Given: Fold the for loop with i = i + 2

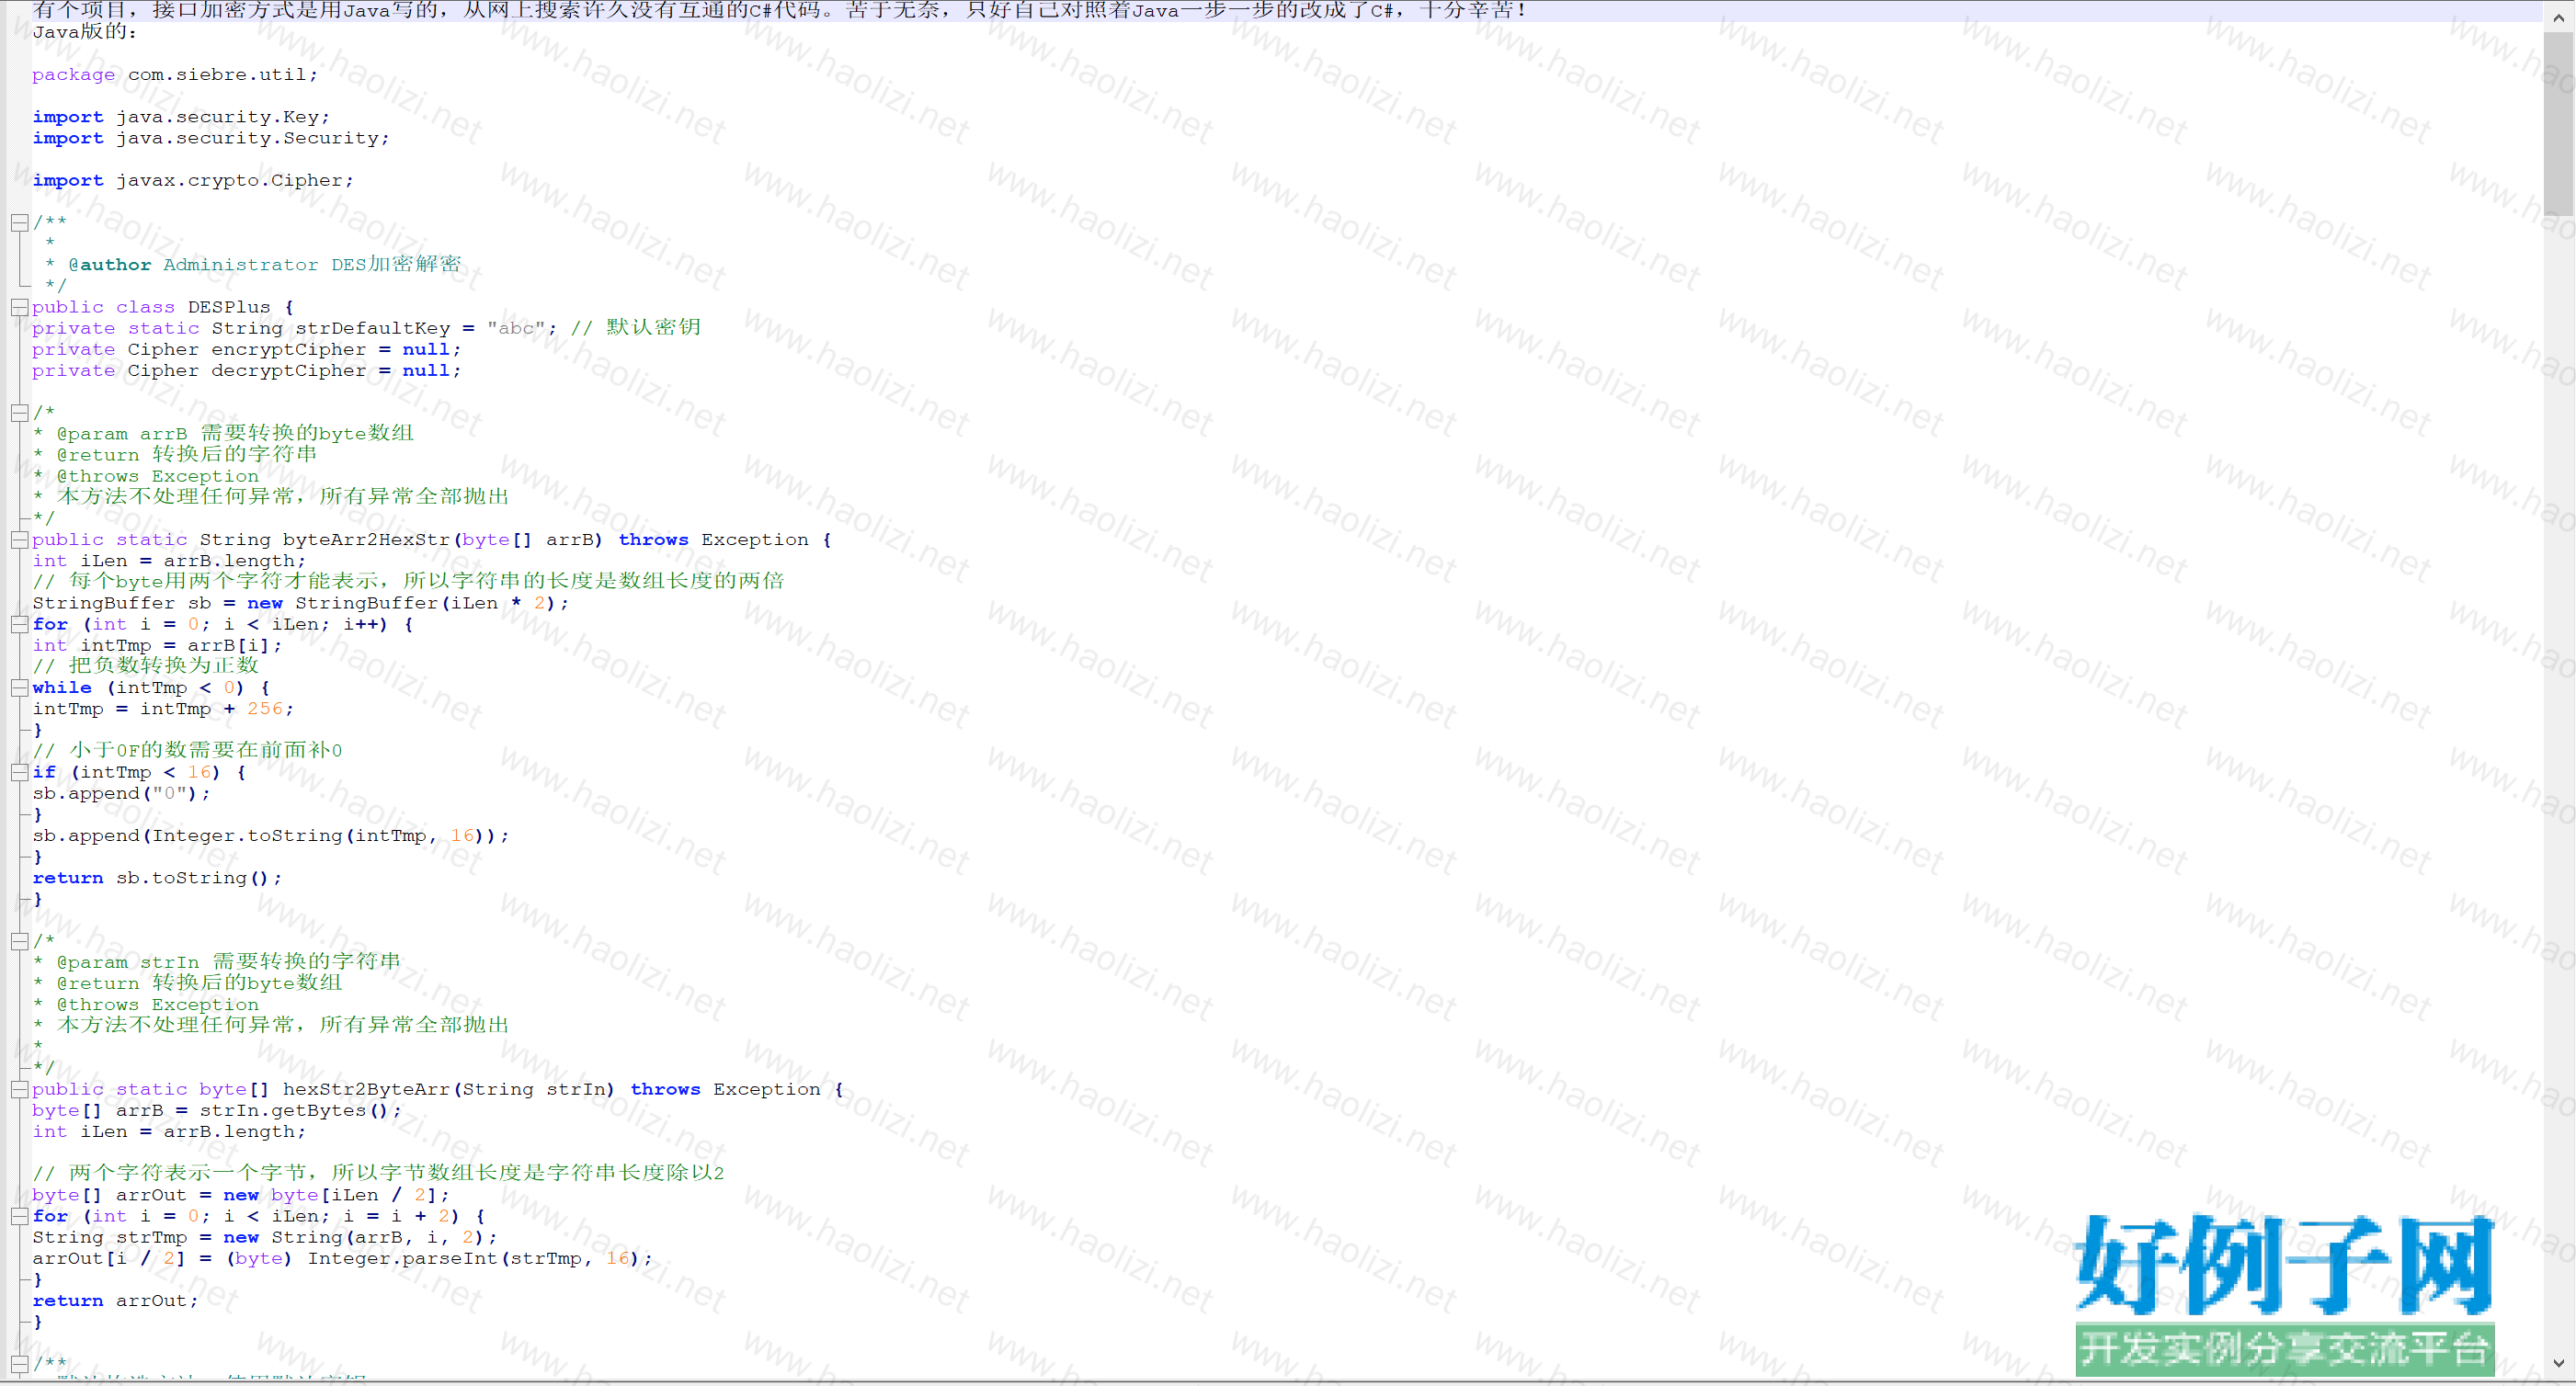Looking at the screenshot, I should point(19,1217).
